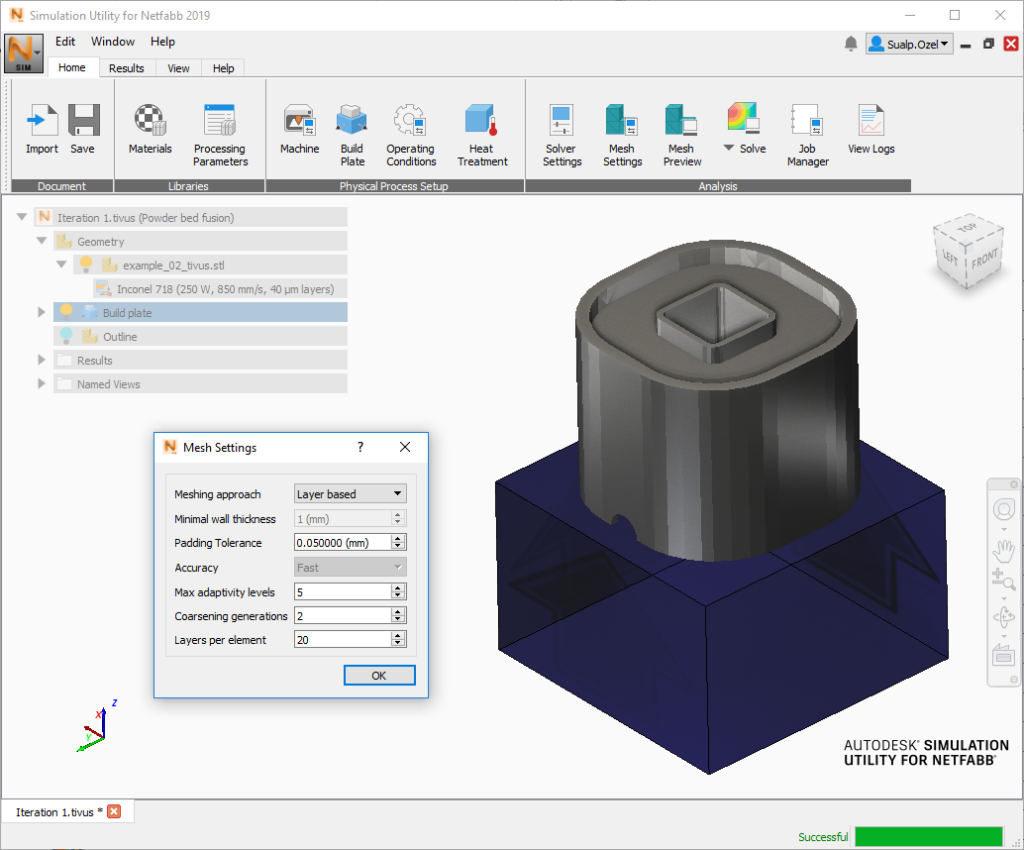Click Mesh Settings in ribbon
1024x850 pixels.
point(622,136)
